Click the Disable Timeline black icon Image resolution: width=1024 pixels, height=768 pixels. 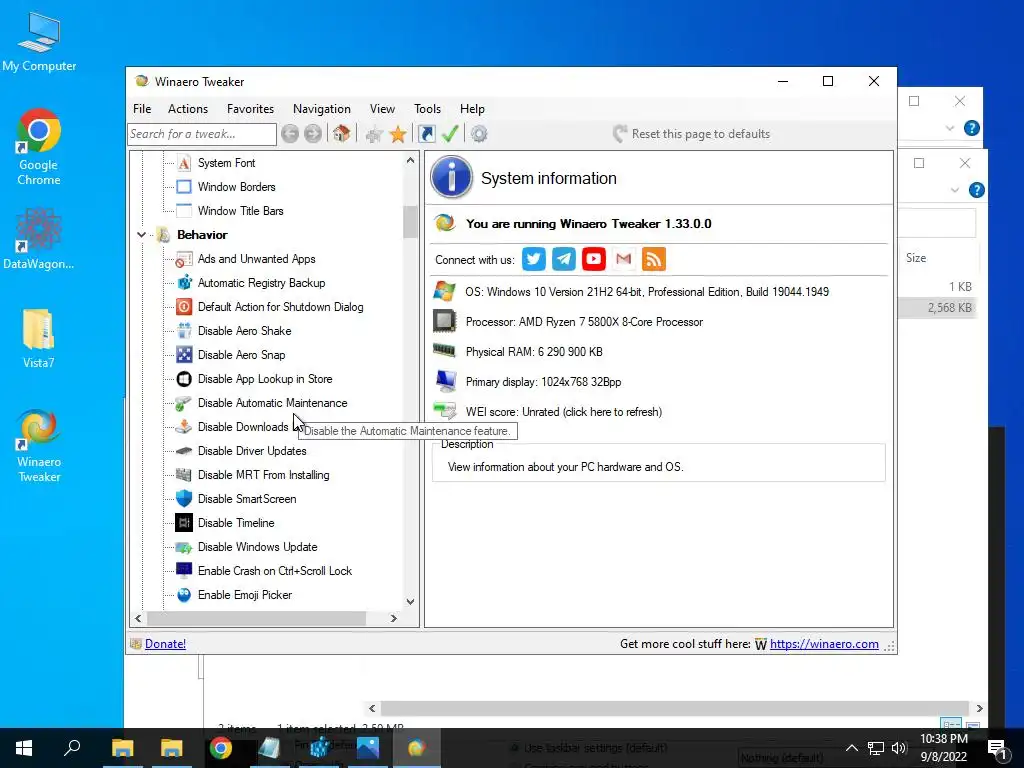pyautogui.click(x=184, y=522)
